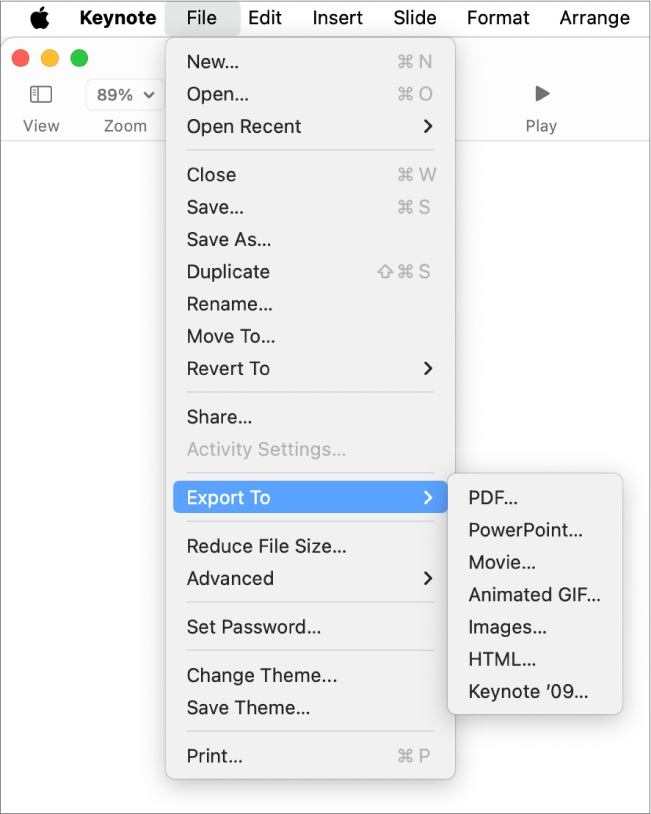Select Reduce File Size… menu entry
This screenshot has width=651, height=814.
click(x=266, y=546)
